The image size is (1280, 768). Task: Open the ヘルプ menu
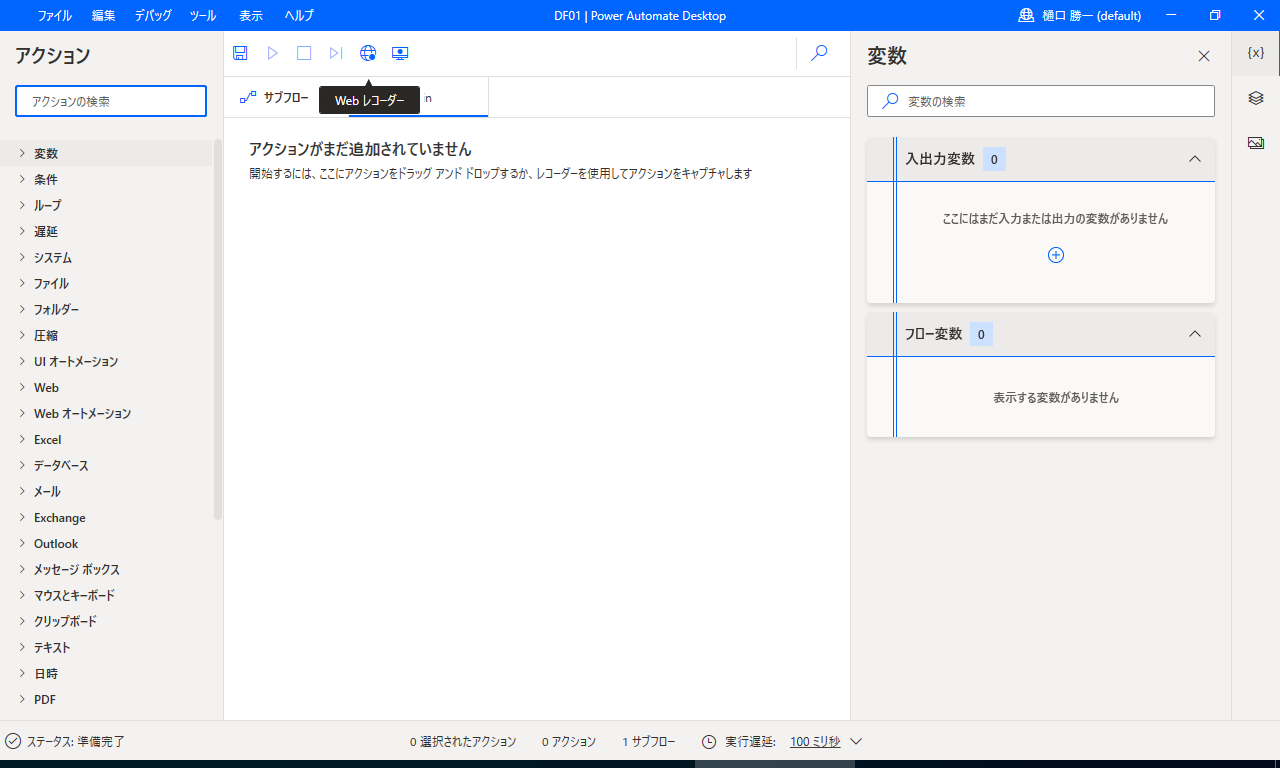pos(298,15)
